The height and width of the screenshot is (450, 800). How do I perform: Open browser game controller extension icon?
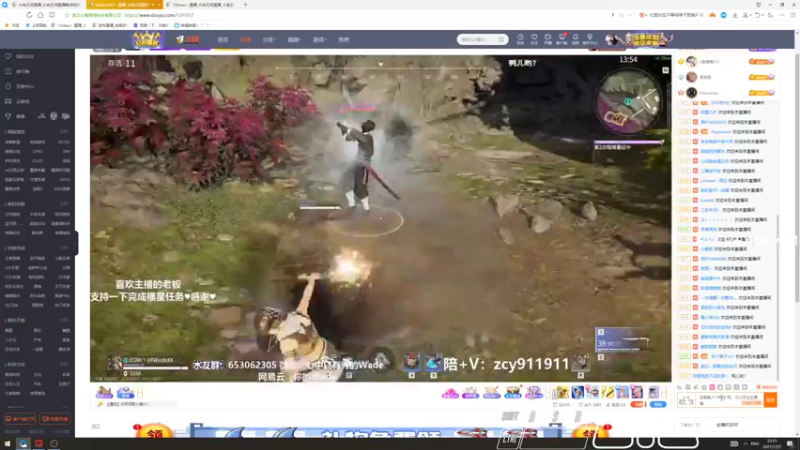coord(712,15)
